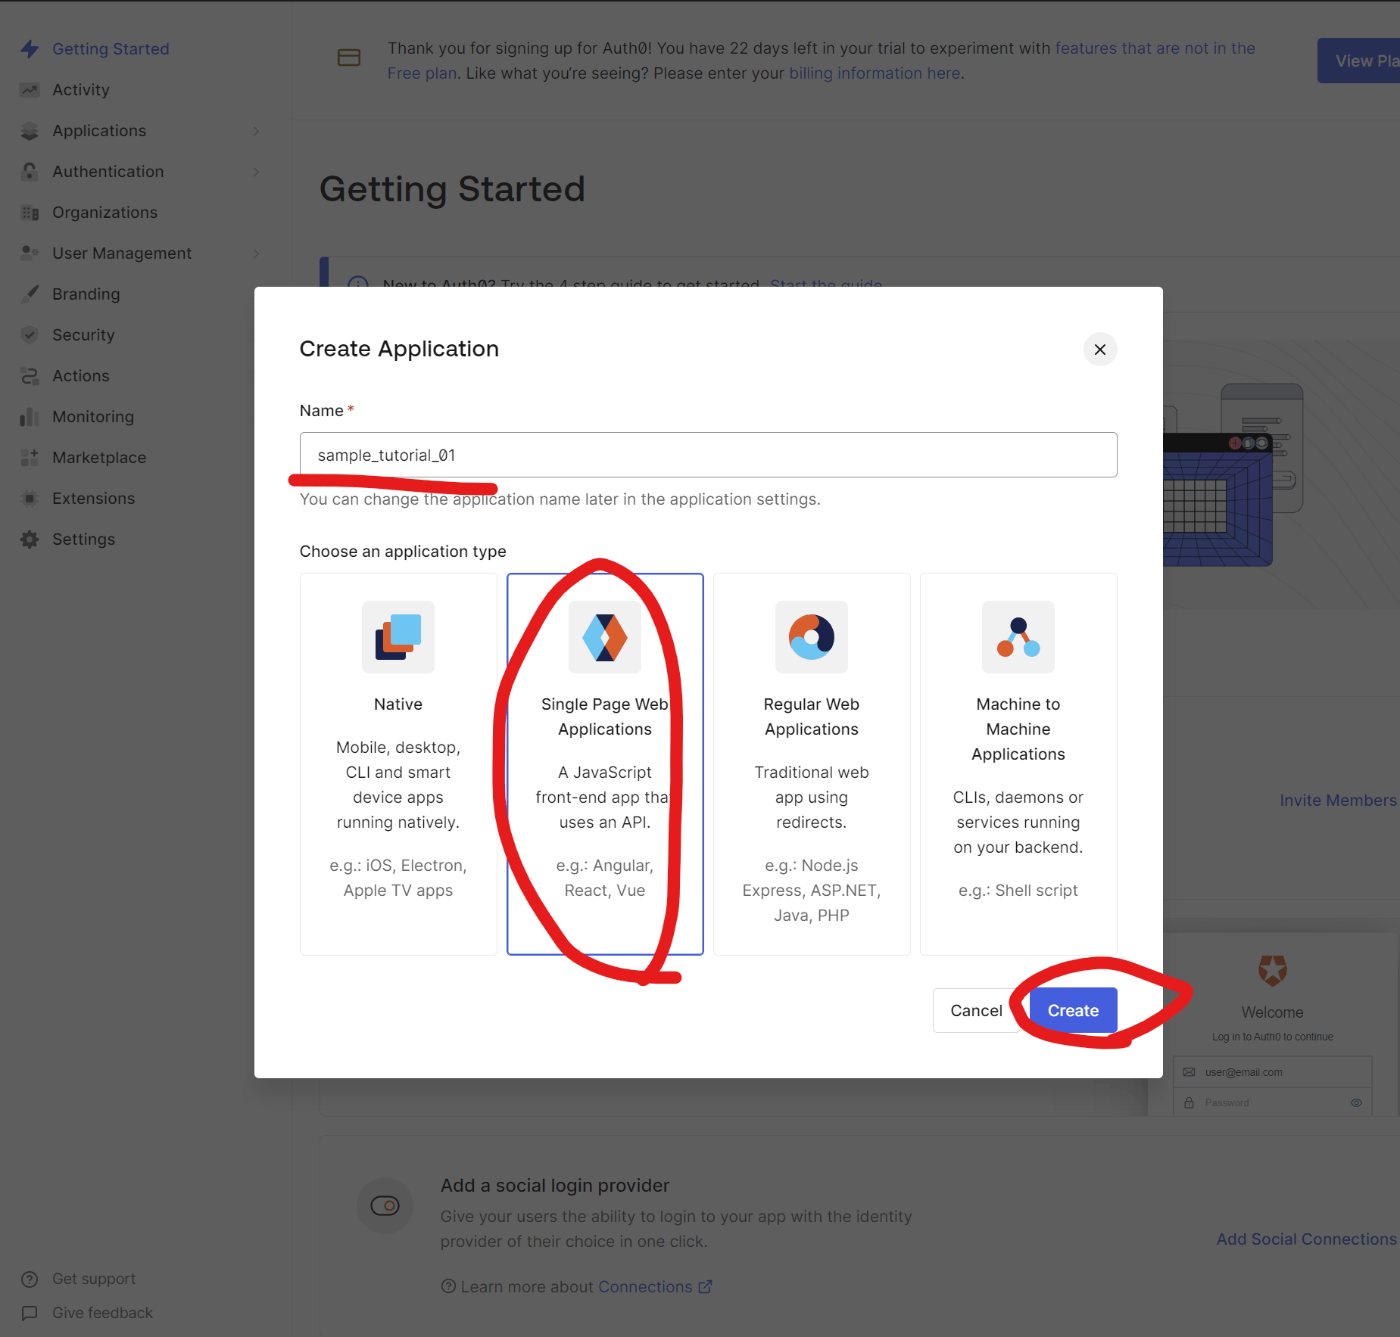Click the credit card icon in trial banner
Image resolution: width=1400 pixels, height=1337 pixels.
pyautogui.click(x=349, y=58)
